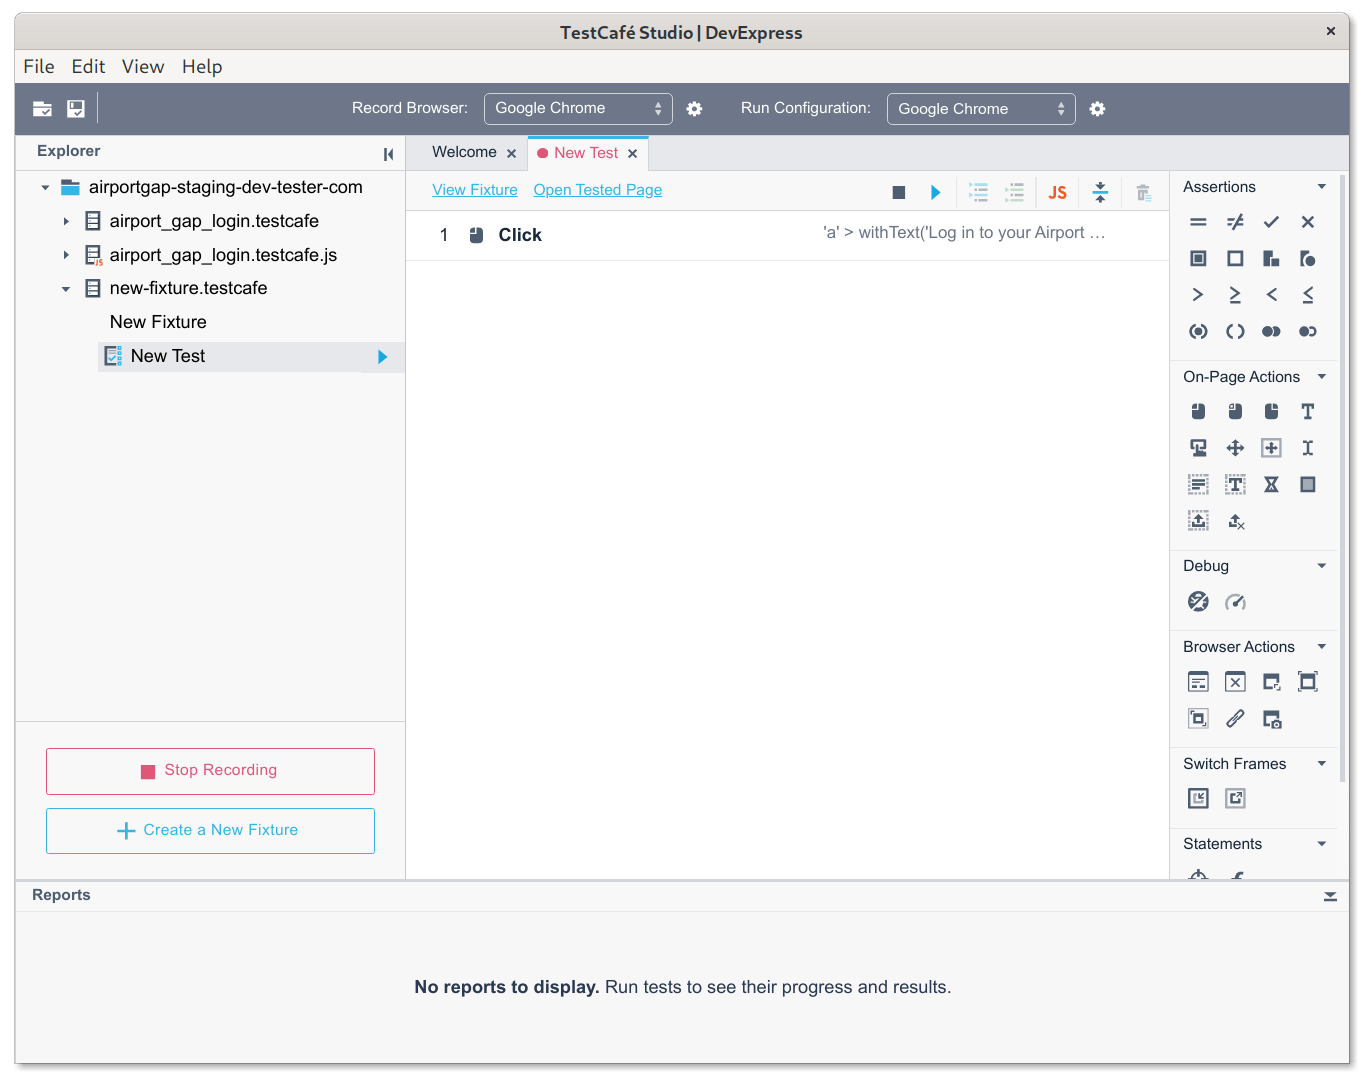
Task: Add the Not Within empty-brackets assertion
Action: 1235,331
